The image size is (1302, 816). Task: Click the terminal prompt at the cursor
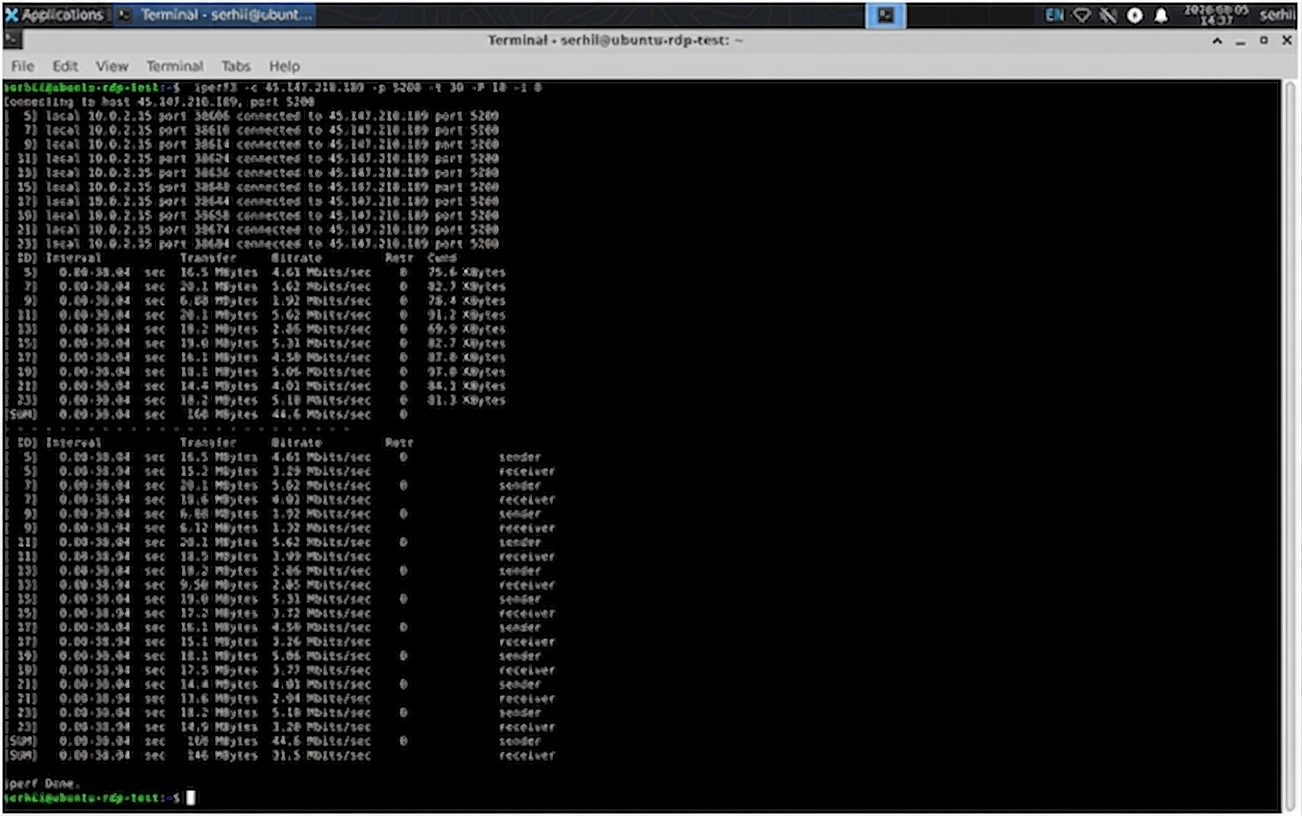tap(191, 797)
